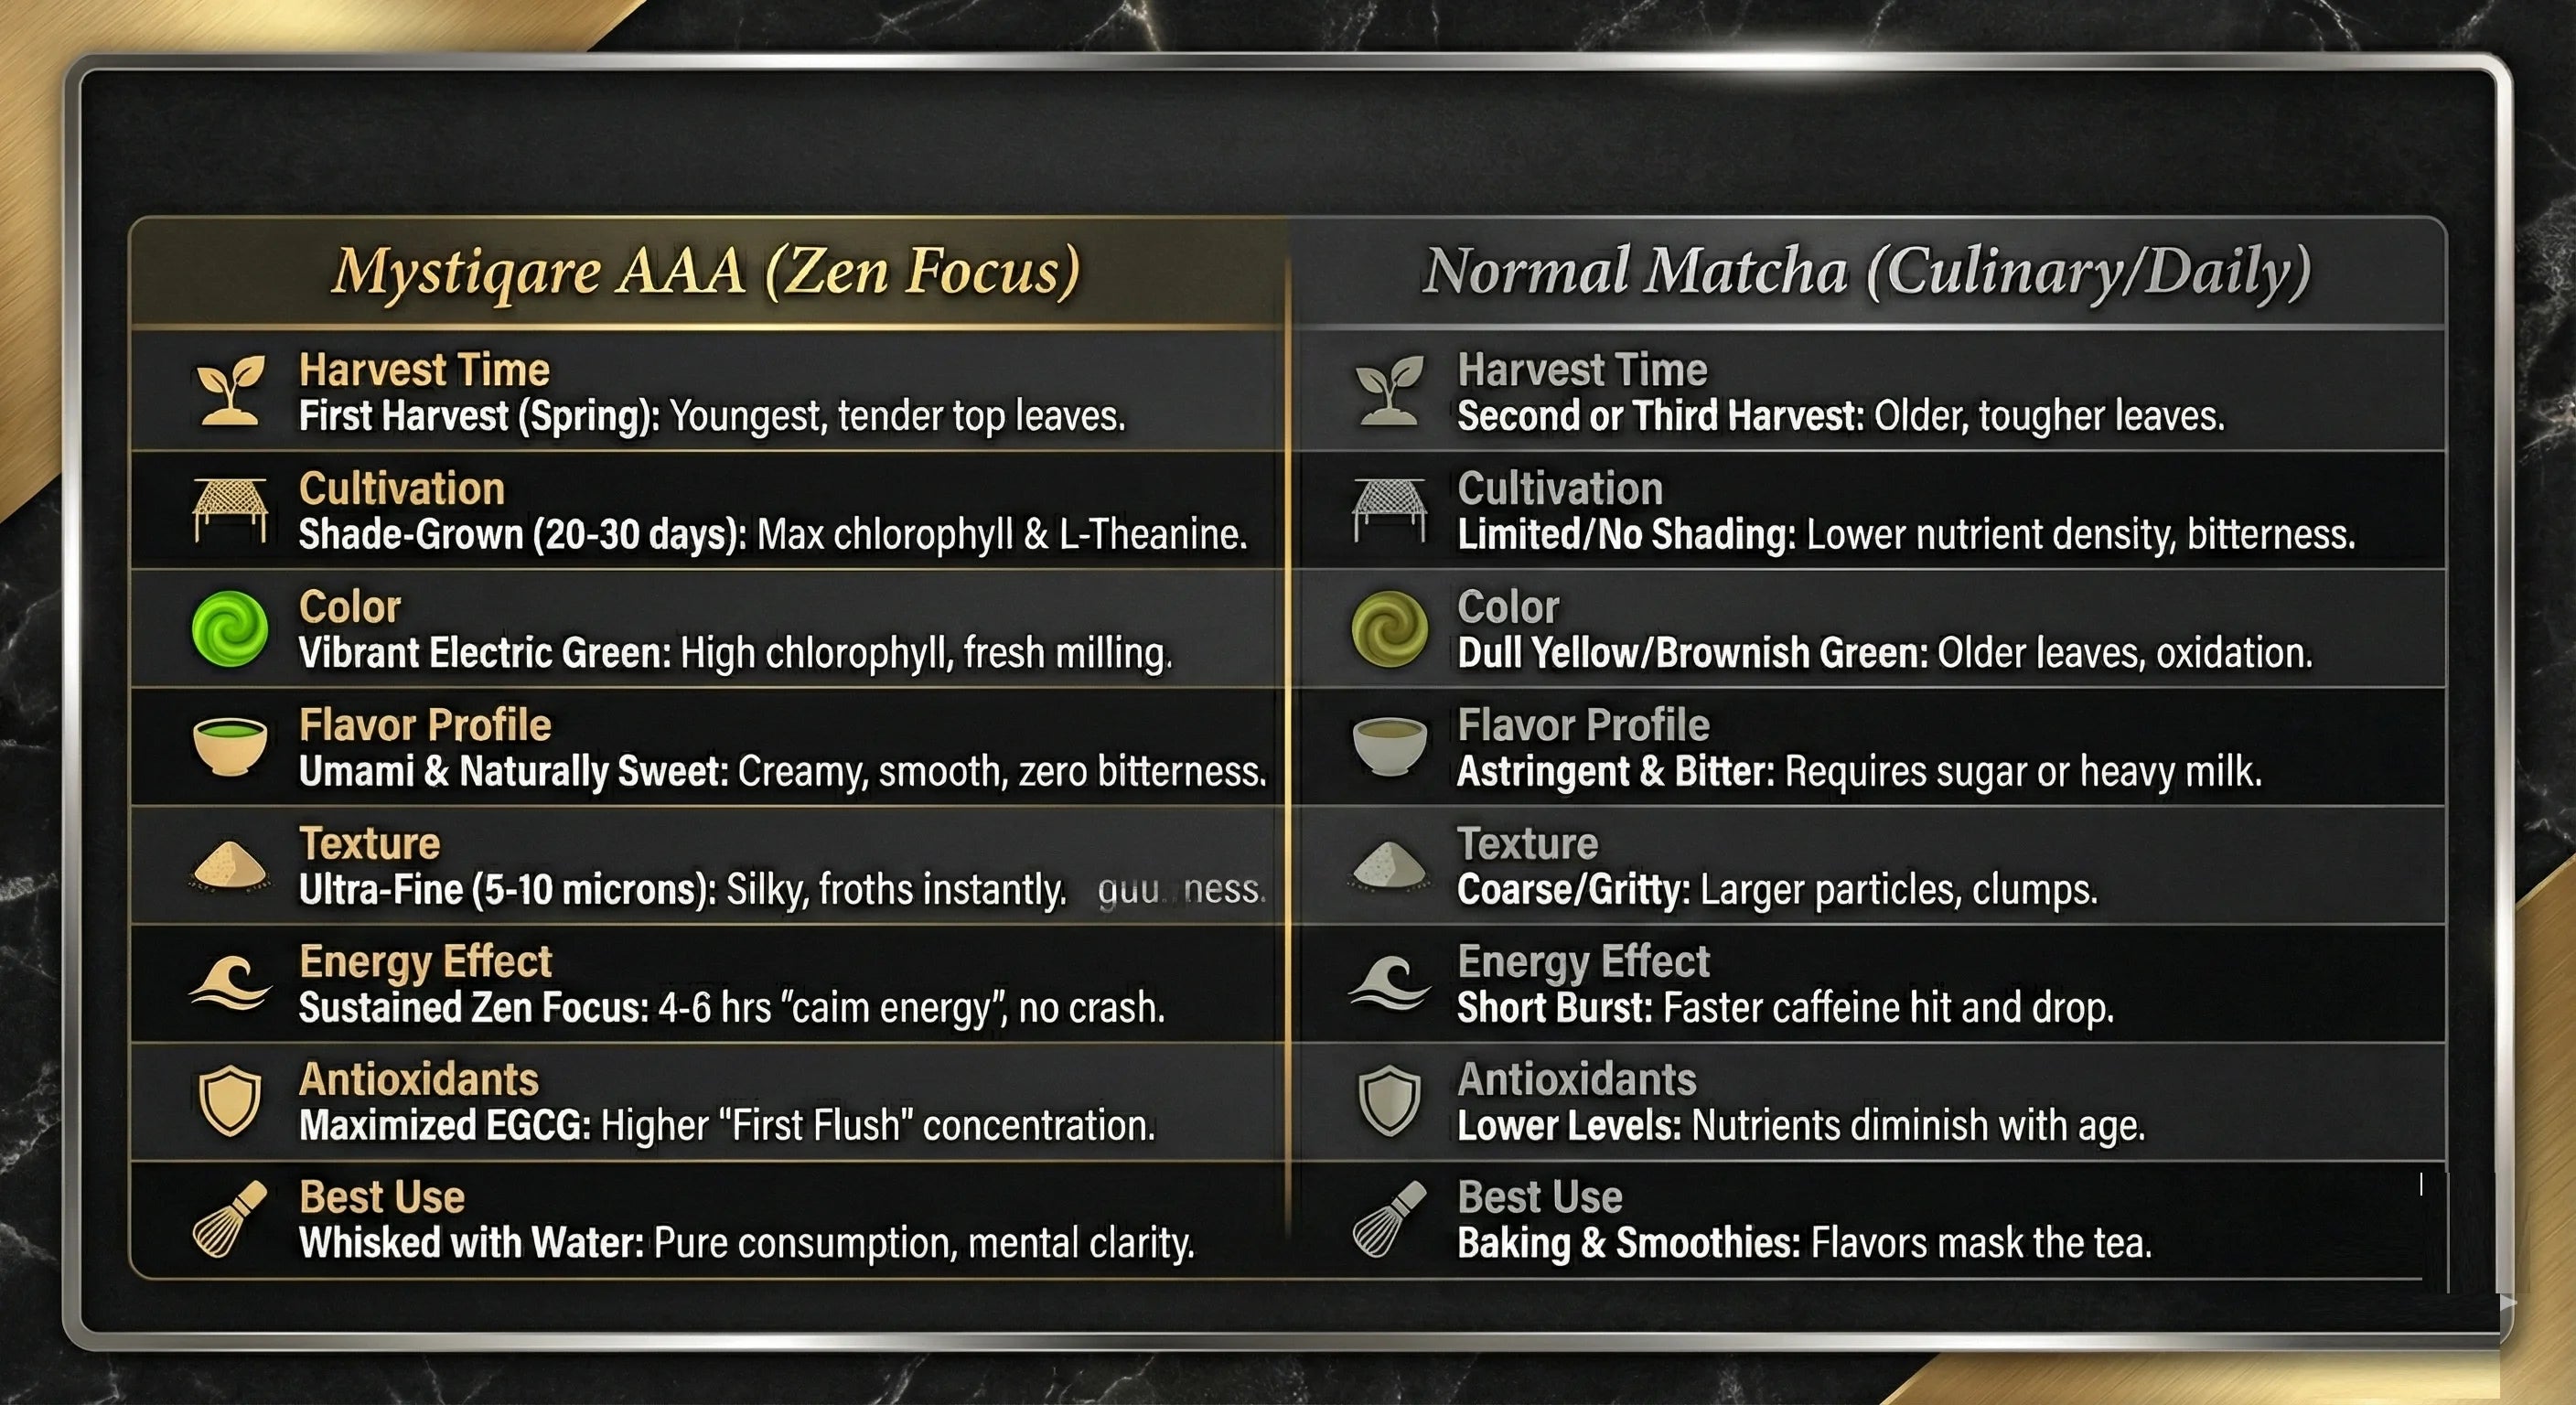Click the Second or Third Harvest text

tap(1660, 416)
